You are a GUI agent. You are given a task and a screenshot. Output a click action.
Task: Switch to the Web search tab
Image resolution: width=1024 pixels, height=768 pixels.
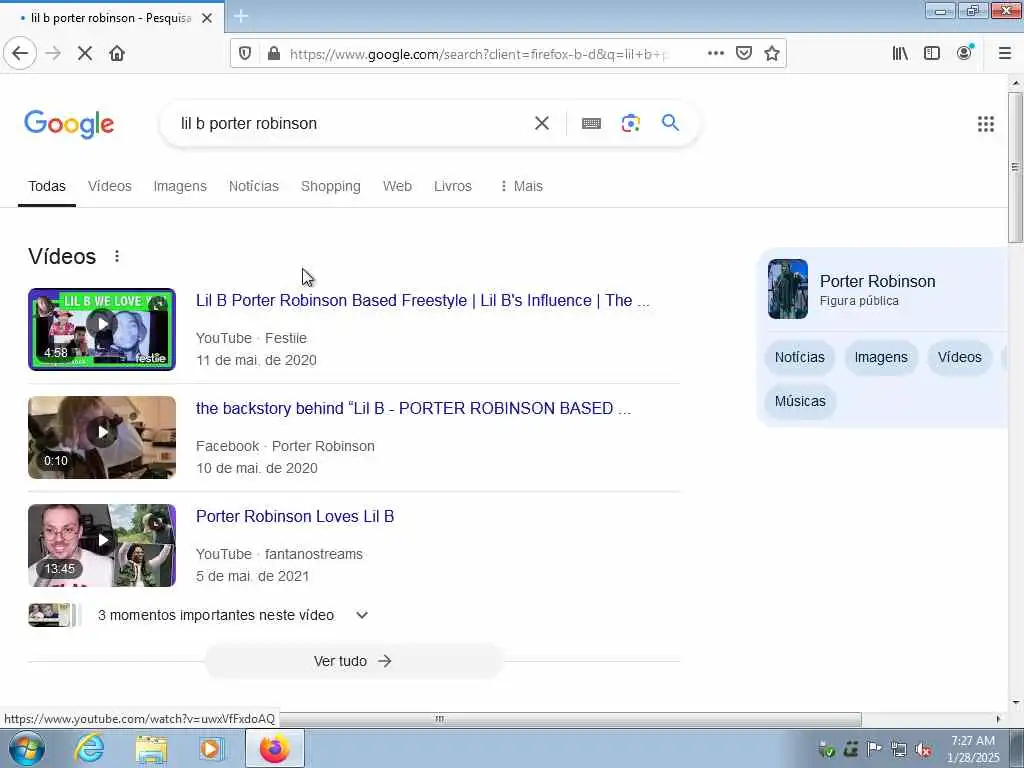pos(397,186)
